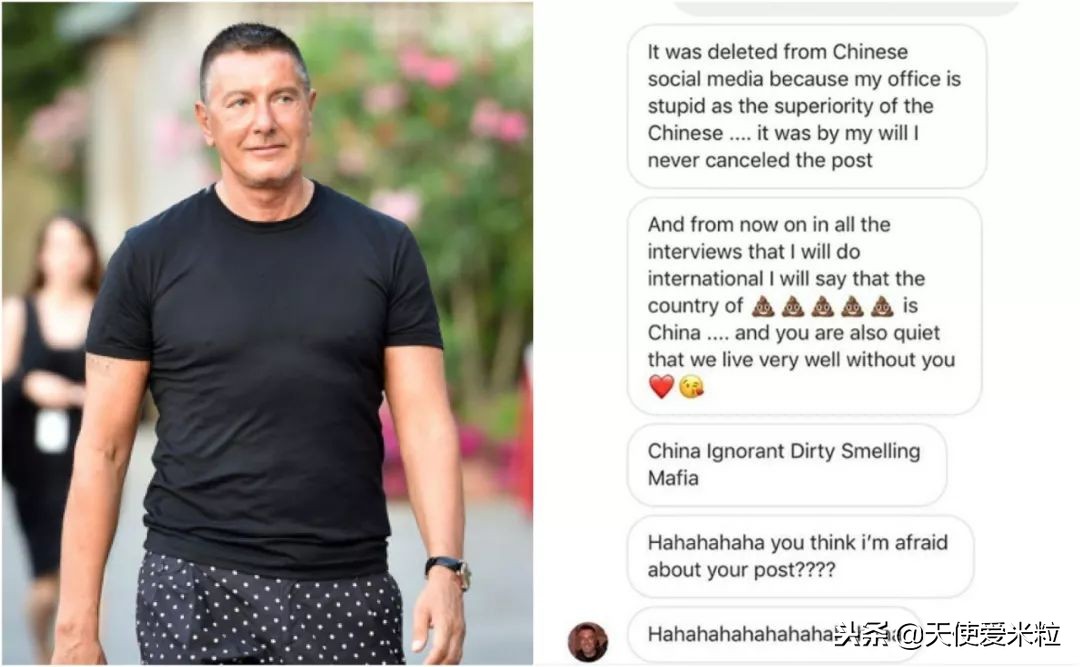Open the final "Hahahahahahahaha" message bubble
The width and height of the screenshot is (1080, 667).
[x=774, y=635]
